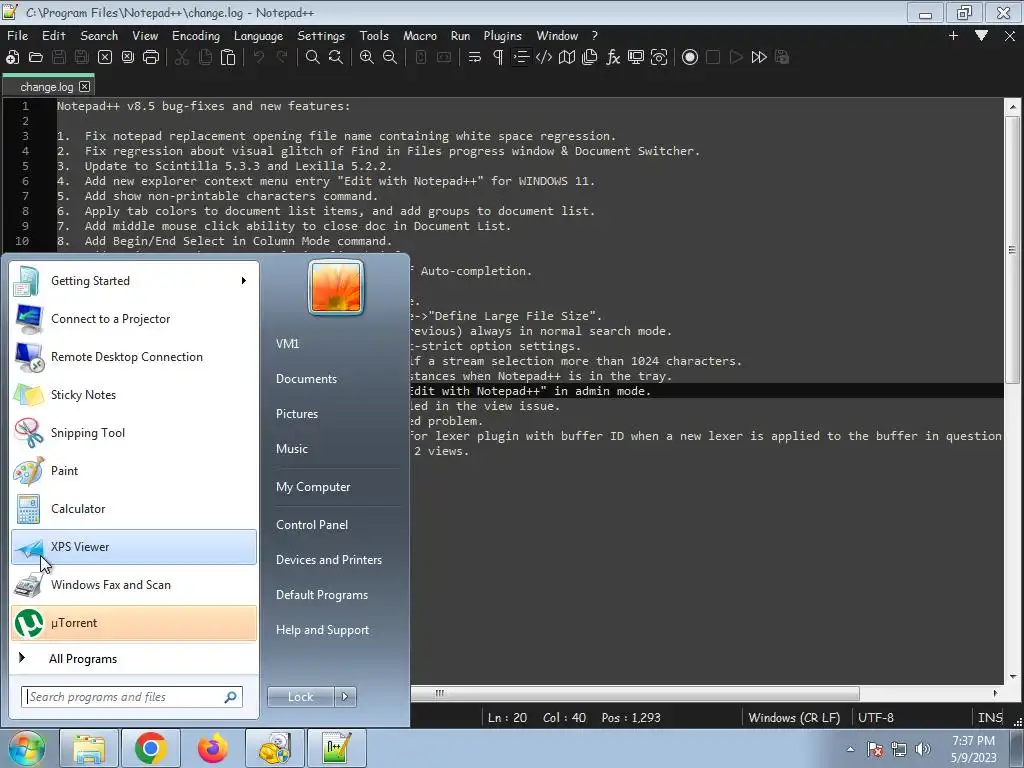Image resolution: width=1024 pixels, height=768 pixels.
Task: Click the monitoring eye toolbar icon
Action: pos(659,57)
